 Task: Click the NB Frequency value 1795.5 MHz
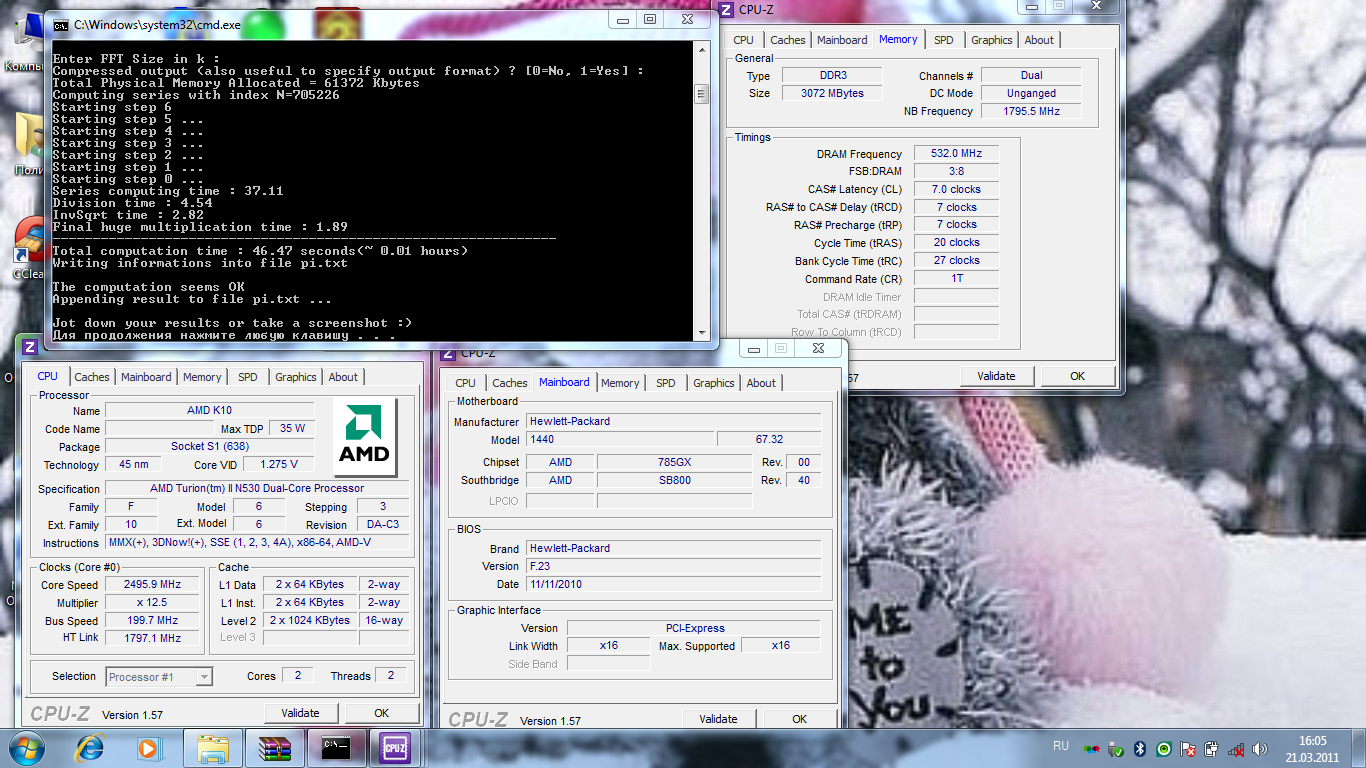coord(1031,111)
